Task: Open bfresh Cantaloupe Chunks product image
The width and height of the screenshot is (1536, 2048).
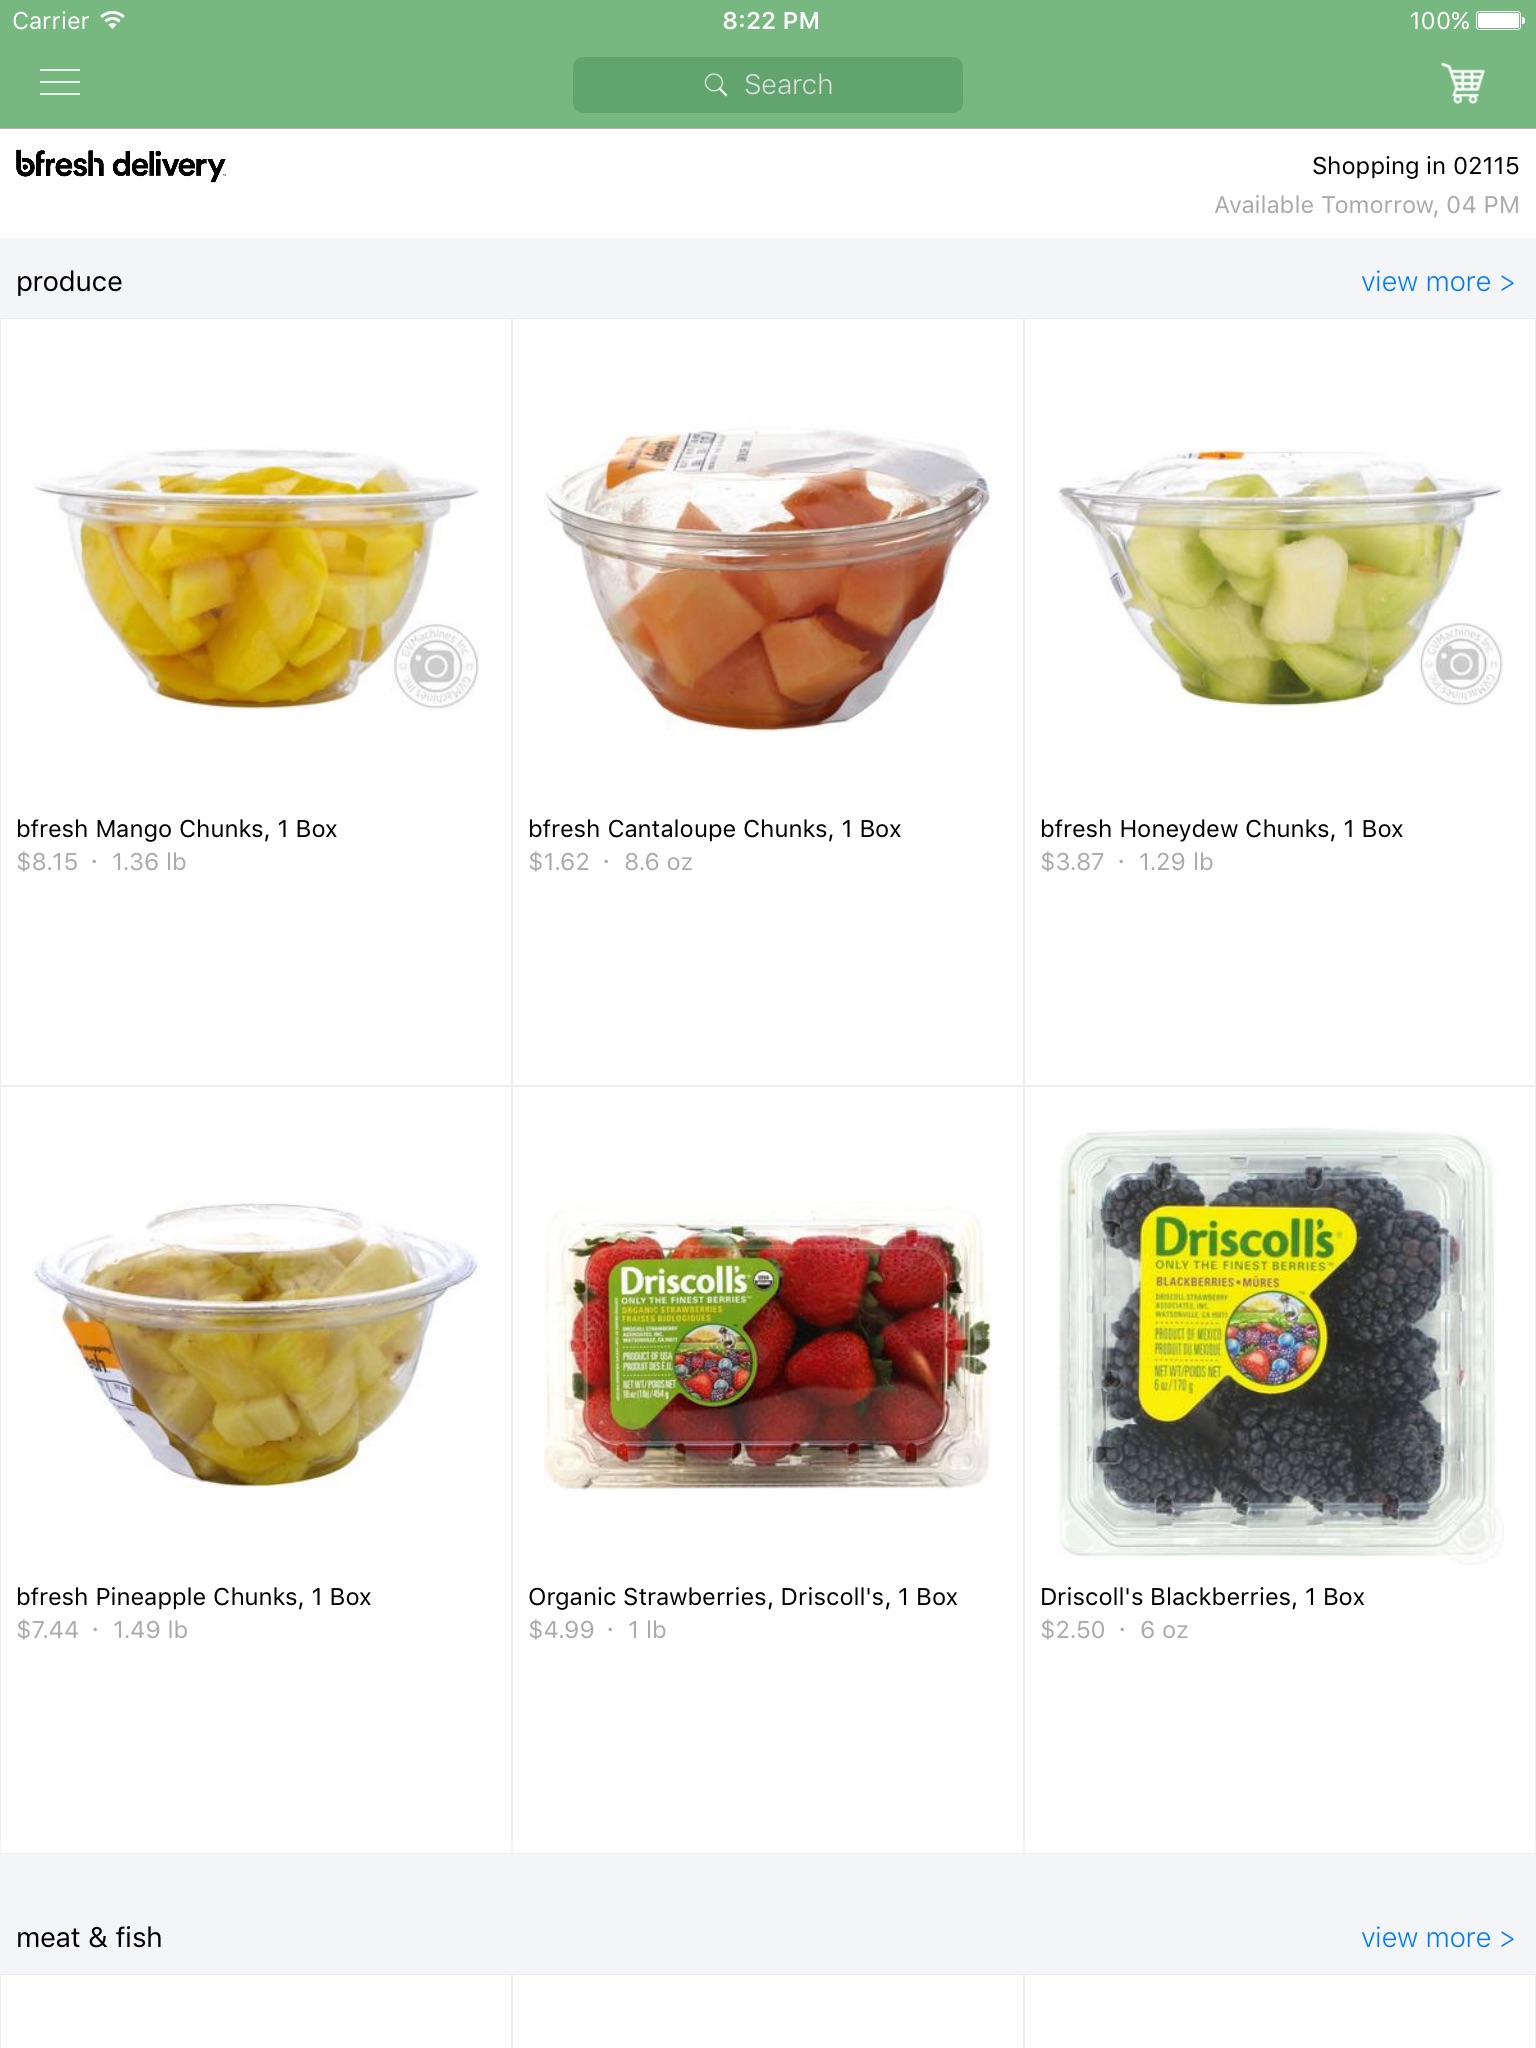Action: pyautogui.click(x=768, y=578)
